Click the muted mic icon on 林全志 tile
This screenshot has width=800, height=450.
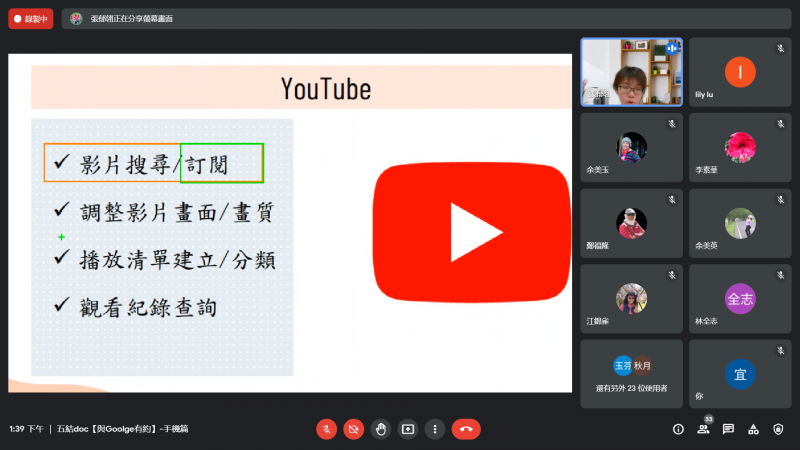781,275
